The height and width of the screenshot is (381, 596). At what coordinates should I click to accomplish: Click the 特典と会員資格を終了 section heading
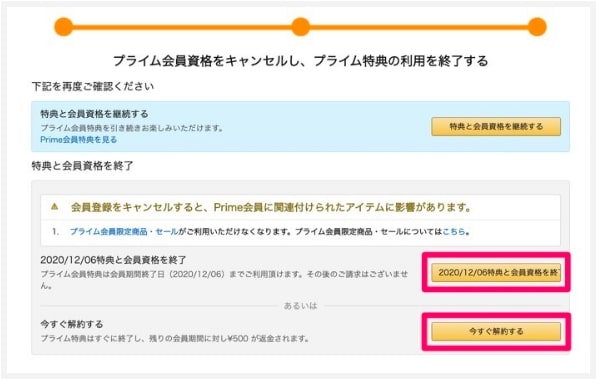tap(82, 166)
